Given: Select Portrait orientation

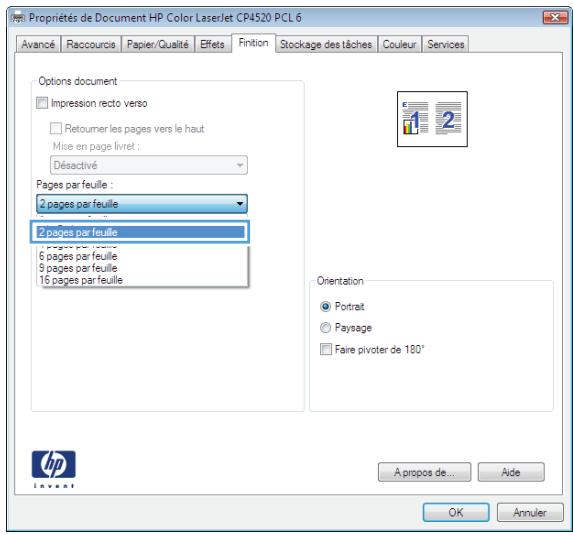Looking at the screenshot, I should point(325,306).
